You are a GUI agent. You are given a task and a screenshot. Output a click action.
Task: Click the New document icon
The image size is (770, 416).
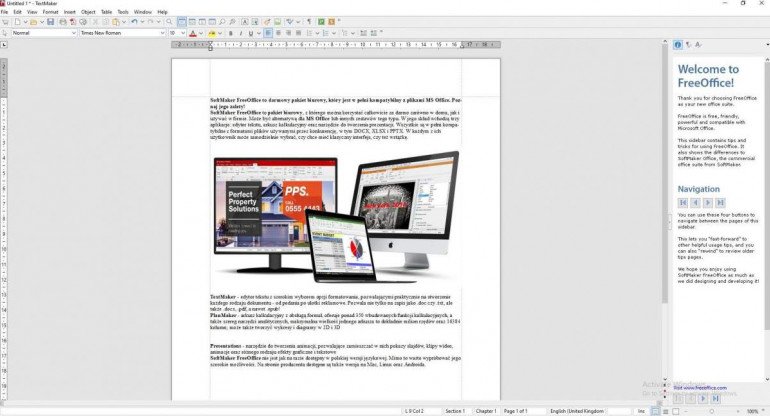17,22
